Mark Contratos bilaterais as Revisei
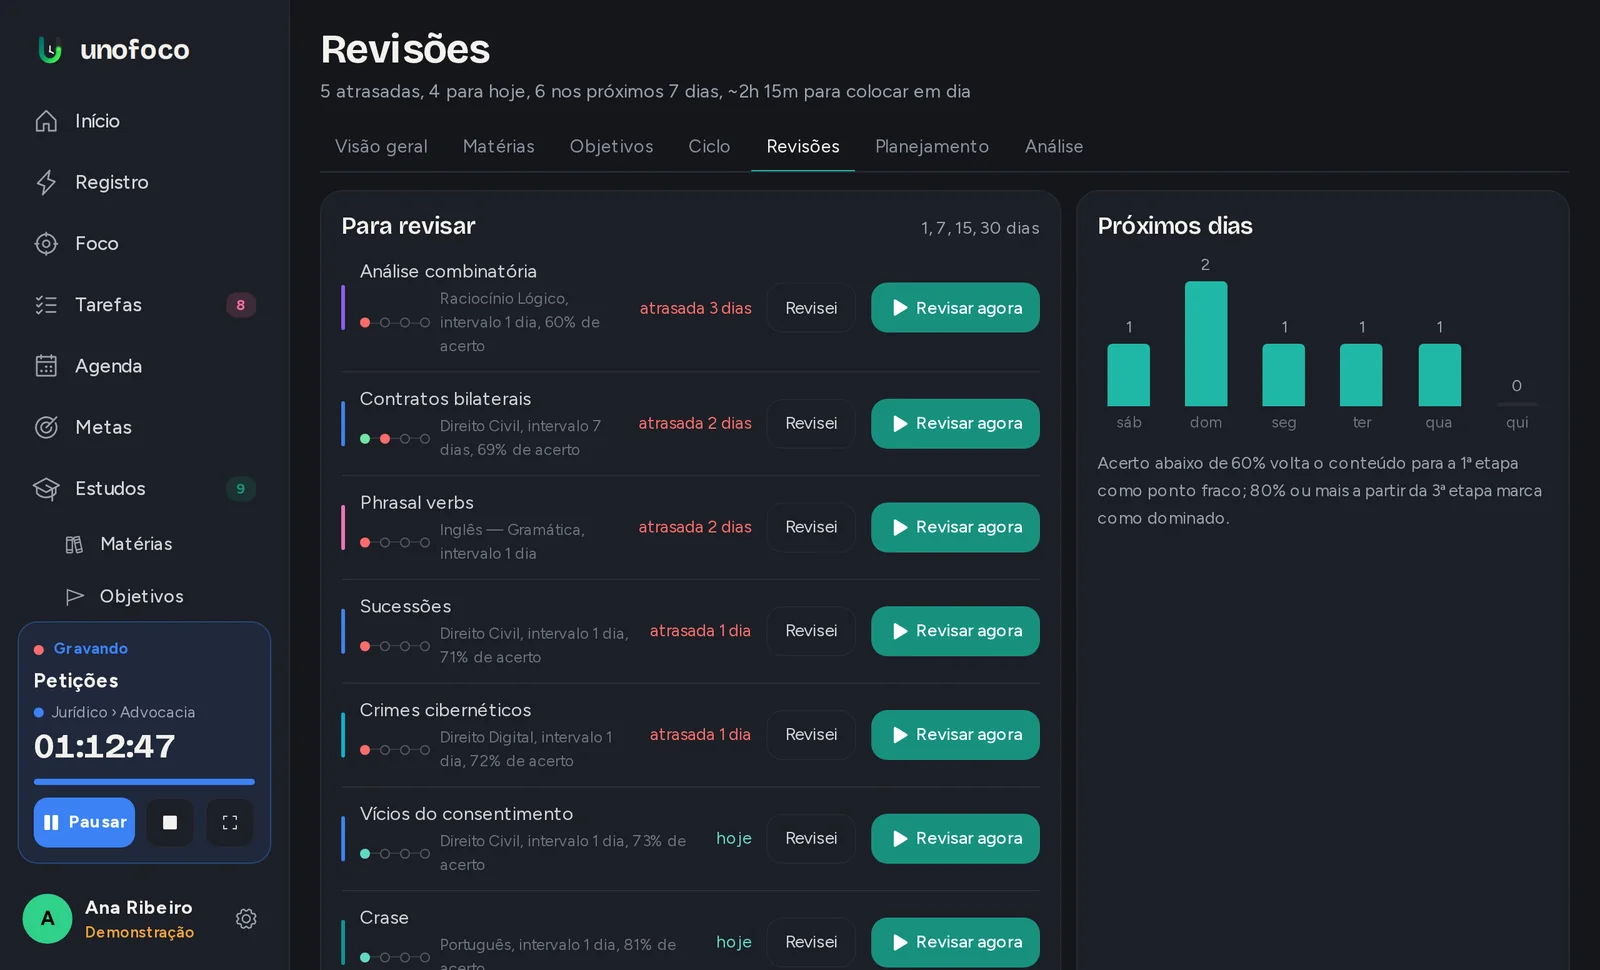Screen dimensions: 1600x970 pyautogui.click(x=811, y=424)
